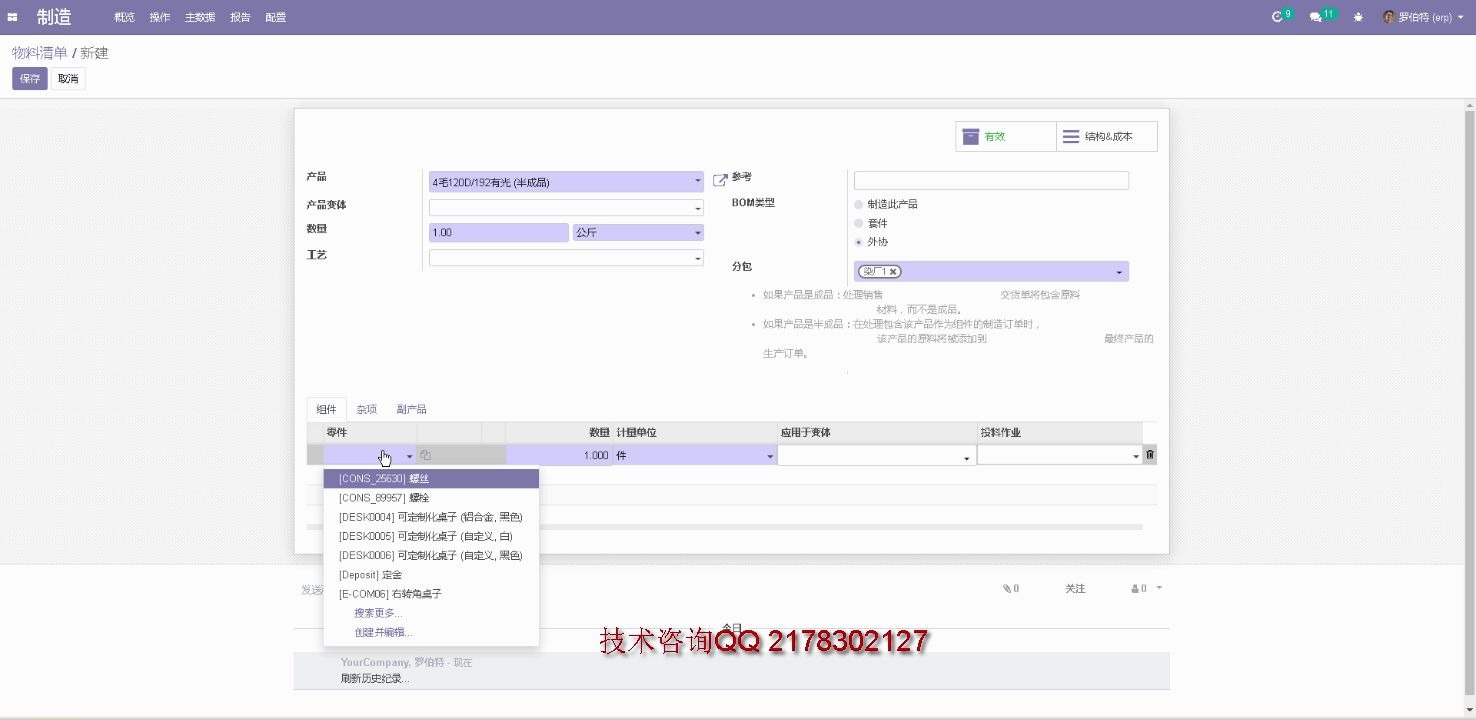Click the copy icon in the 零件 row

click(425, 454)
